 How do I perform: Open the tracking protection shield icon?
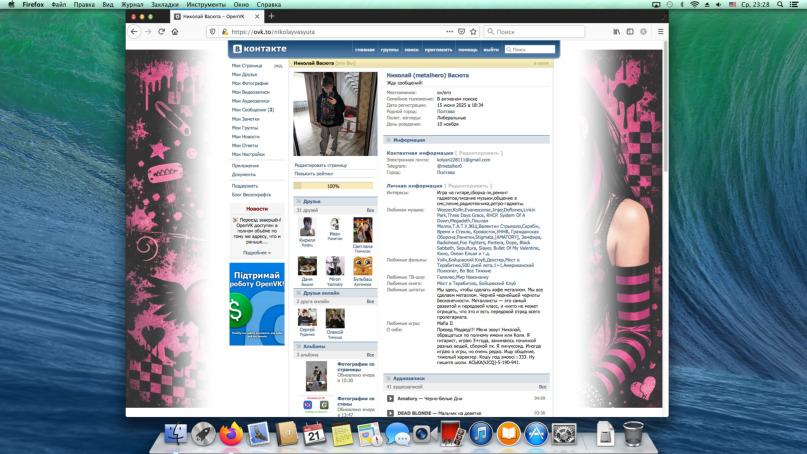click(x=213, y=31)
